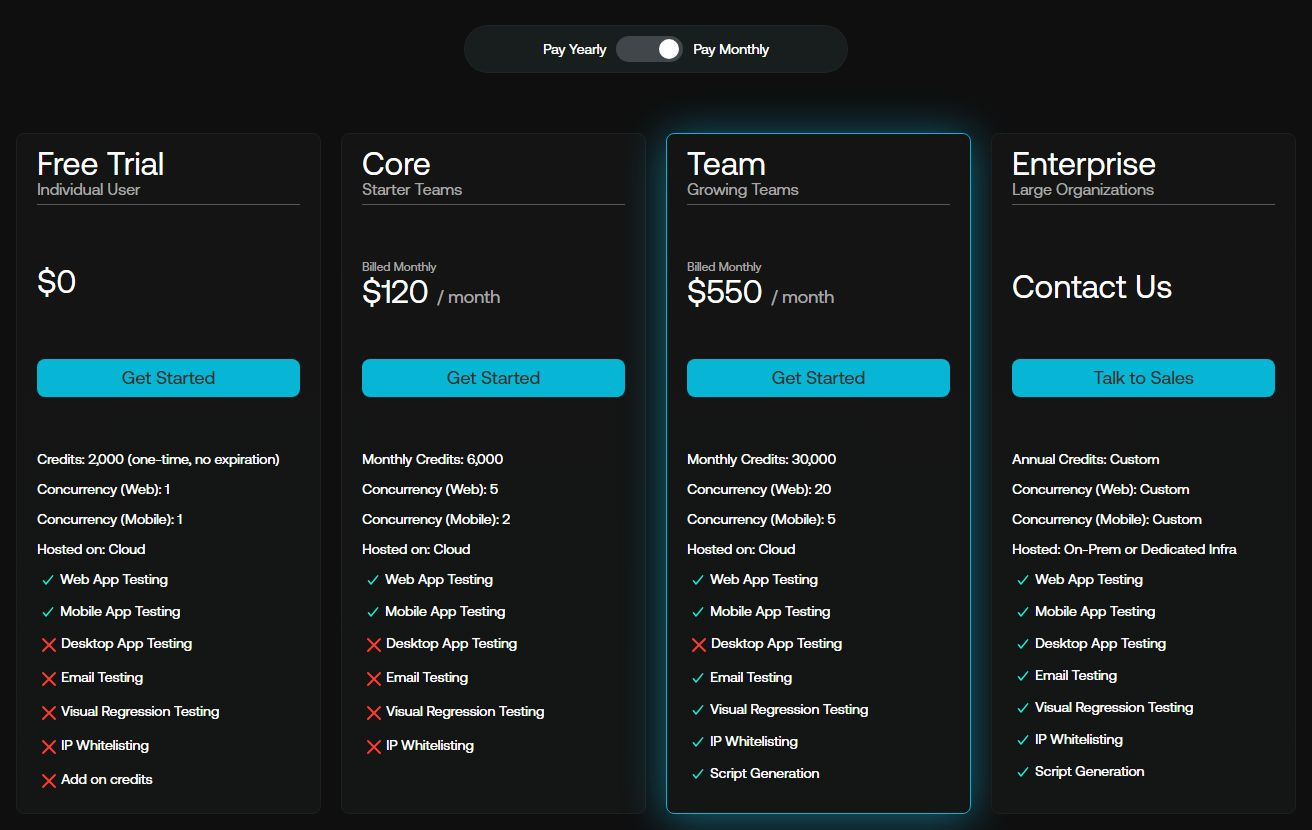Click the $120 price in Core

click(x=395, y=292)
